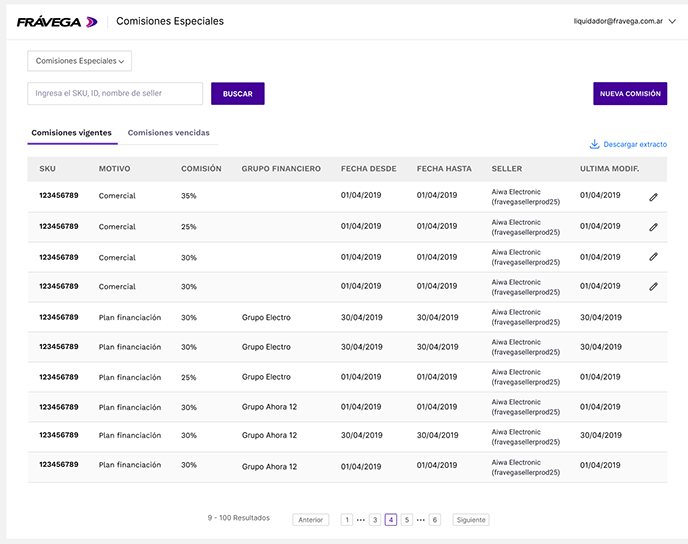Jump to page 3 in pagination
Viewport: 688px width, 544px height.
(x=375, y=519)
